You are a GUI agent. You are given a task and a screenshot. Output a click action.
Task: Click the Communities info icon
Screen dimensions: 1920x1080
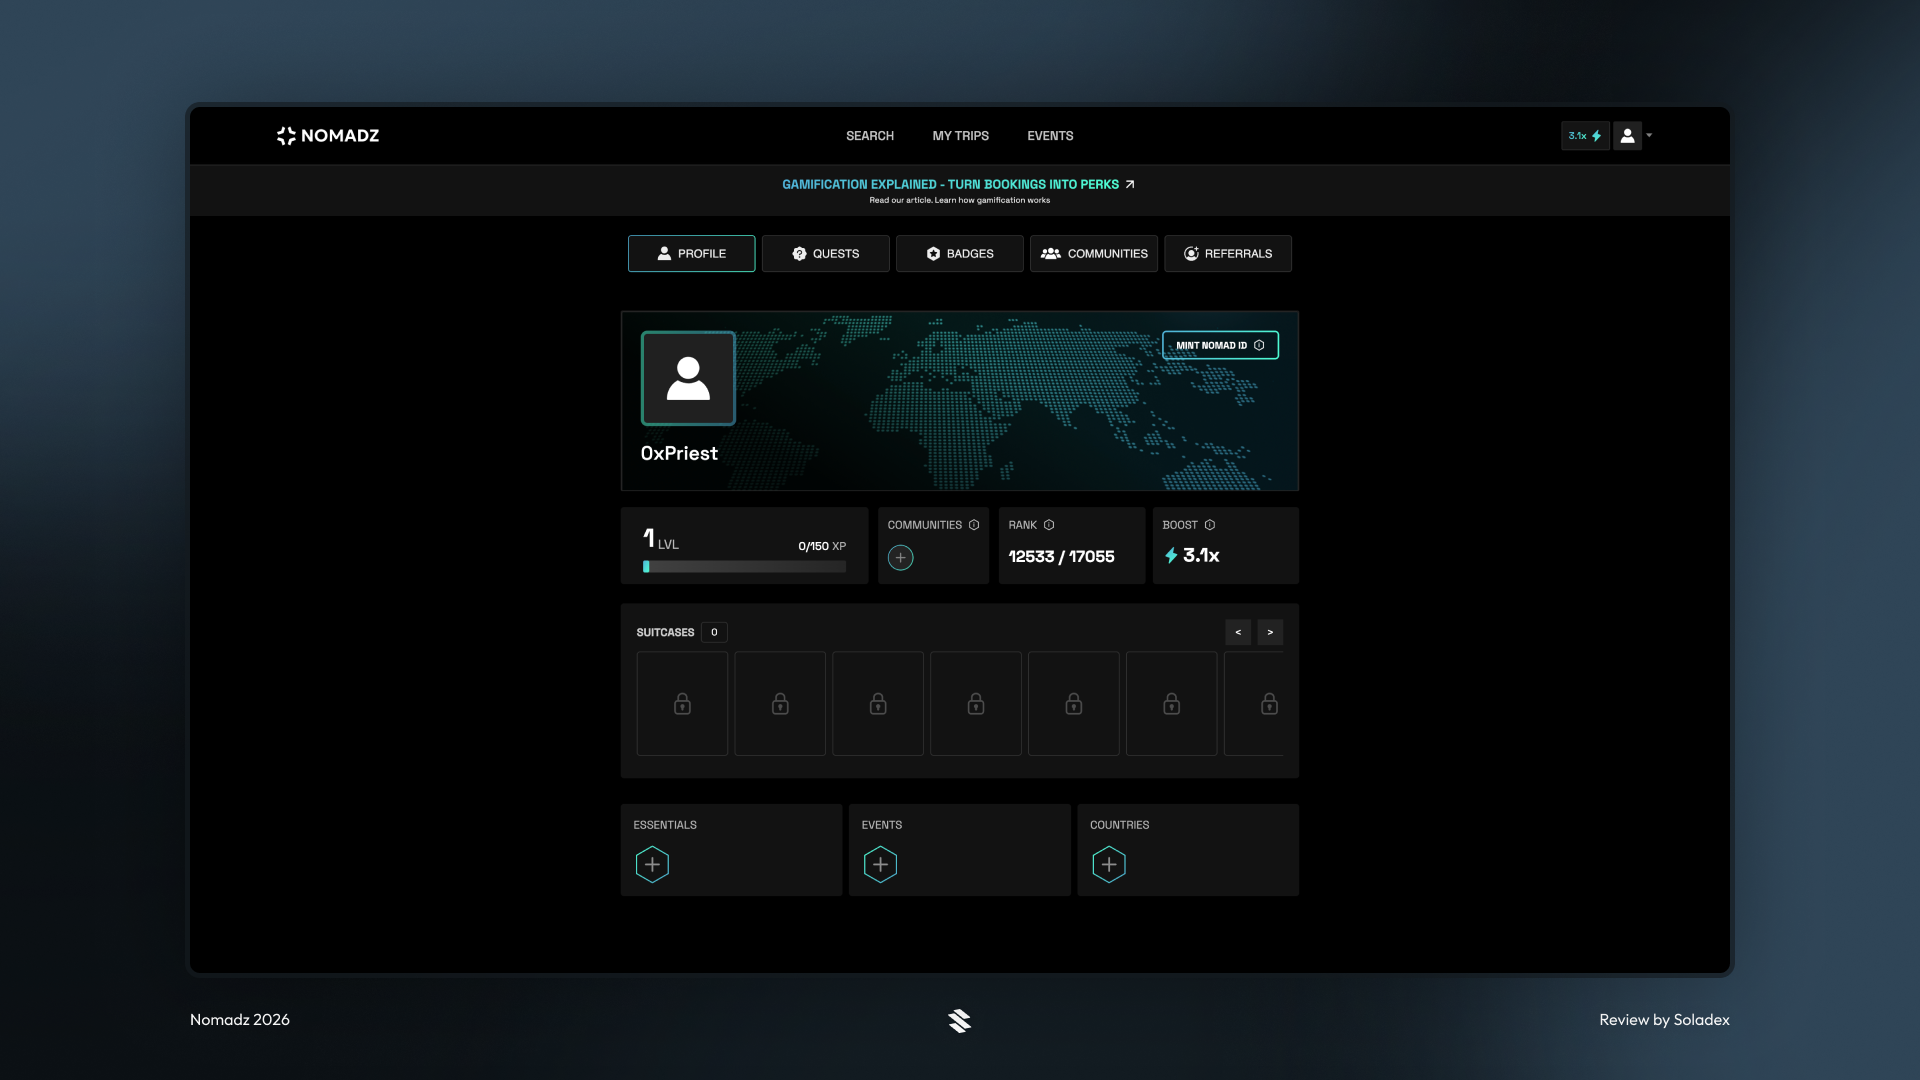click(974, 524)
